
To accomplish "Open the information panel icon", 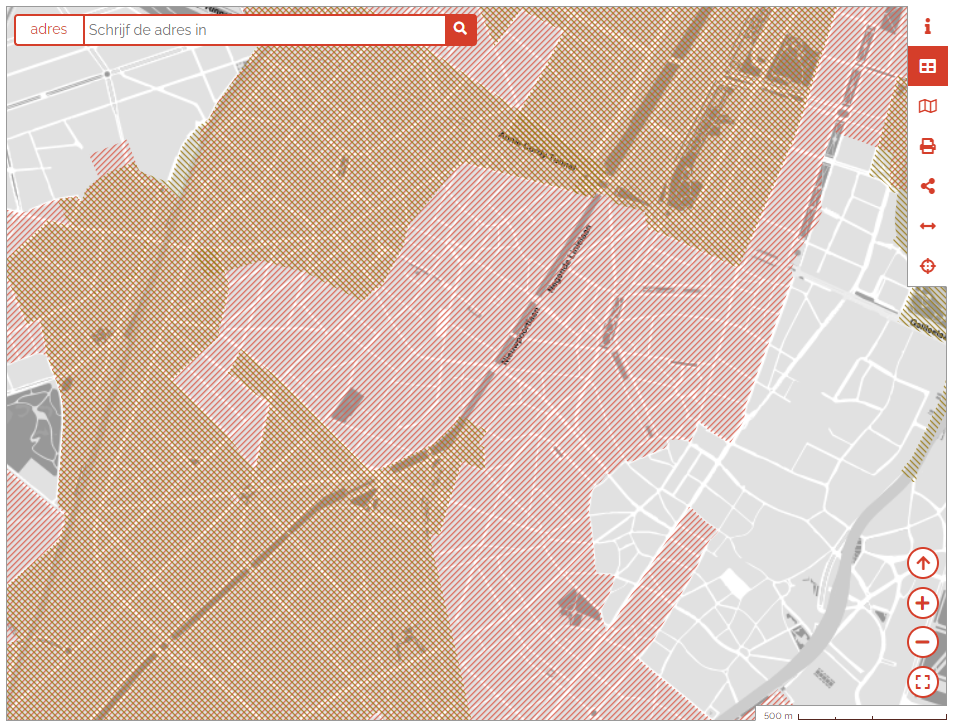I will pos(927,27).
